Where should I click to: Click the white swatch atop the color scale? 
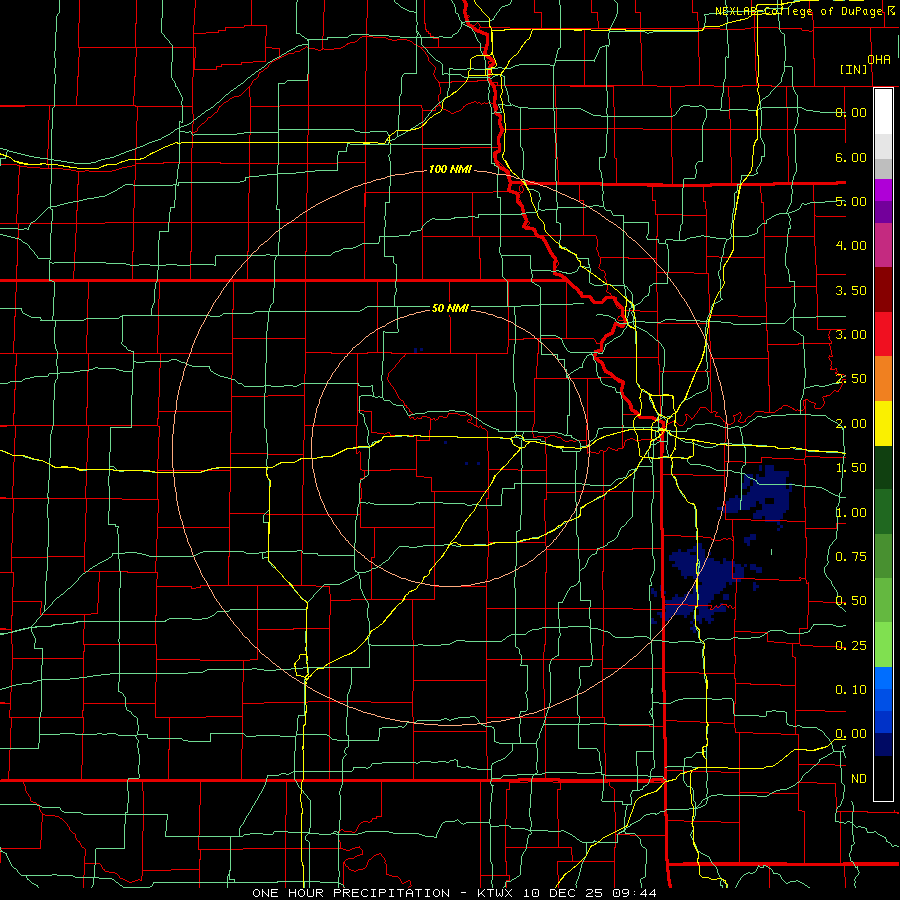click(x=883, y=111)
